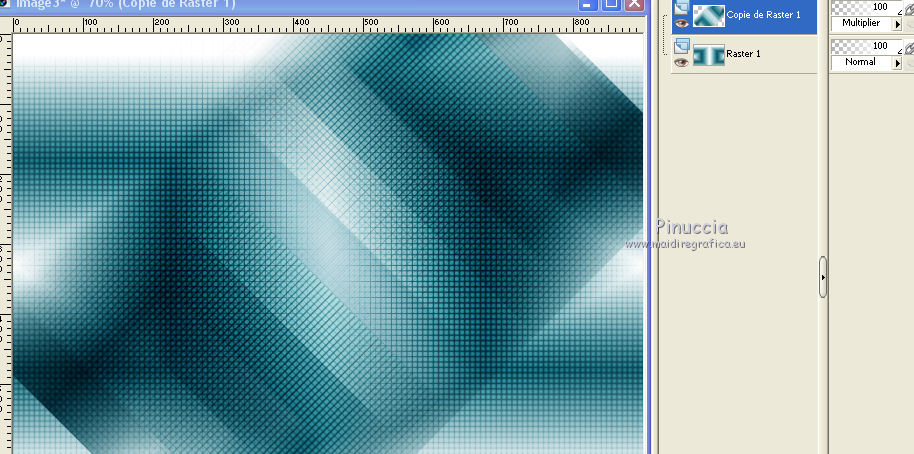Minimize the Image3 document window

click(x=588, y=4)
